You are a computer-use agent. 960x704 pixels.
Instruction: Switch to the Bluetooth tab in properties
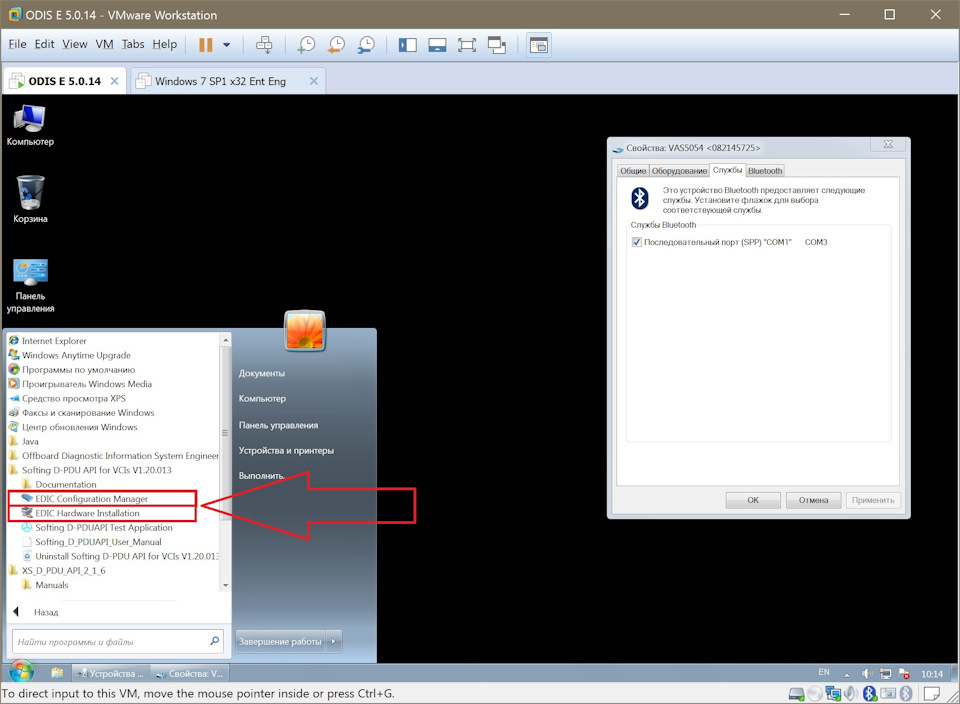pos(765,171)
